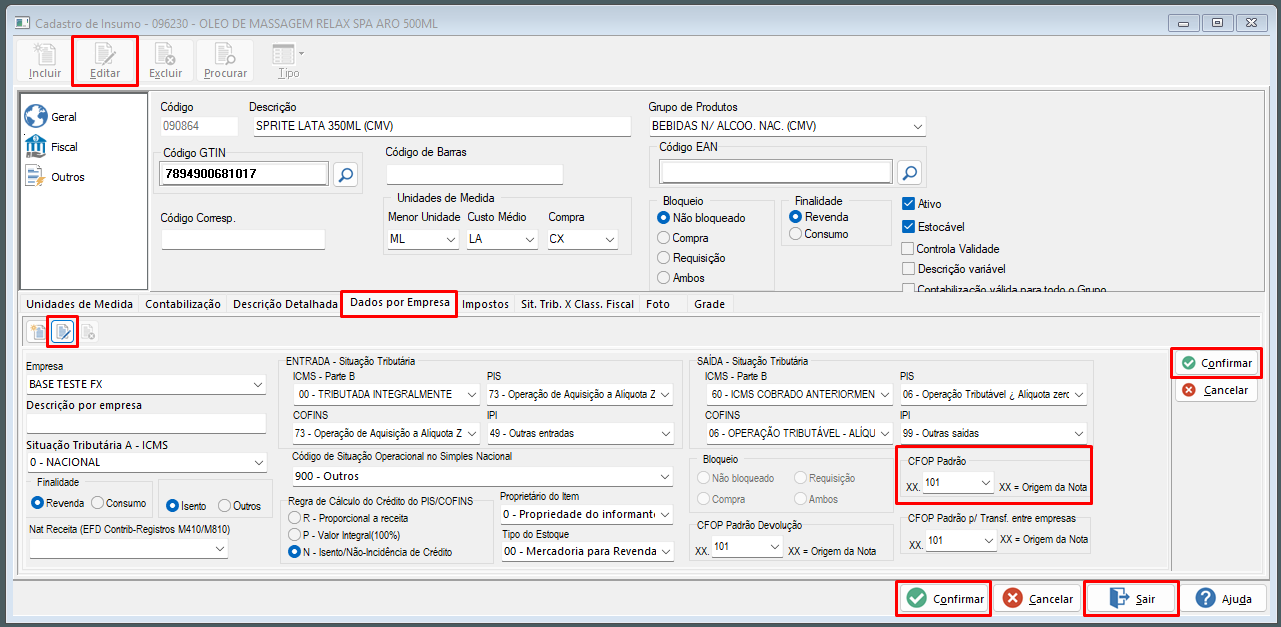Screen dimensions: 1281x627
Task: Click the Código de Barras field
Action: (x=474, y=175)
